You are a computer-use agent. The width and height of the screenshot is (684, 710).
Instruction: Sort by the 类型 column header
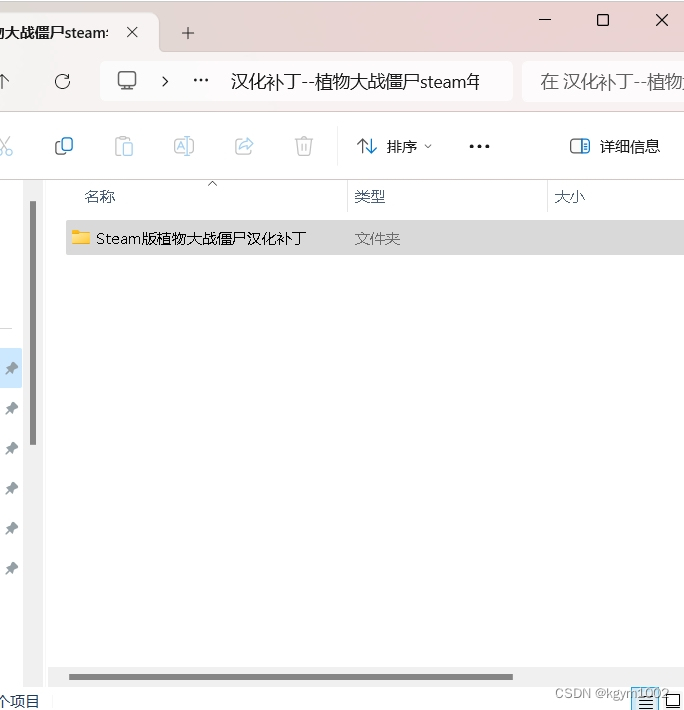(370, 197)
